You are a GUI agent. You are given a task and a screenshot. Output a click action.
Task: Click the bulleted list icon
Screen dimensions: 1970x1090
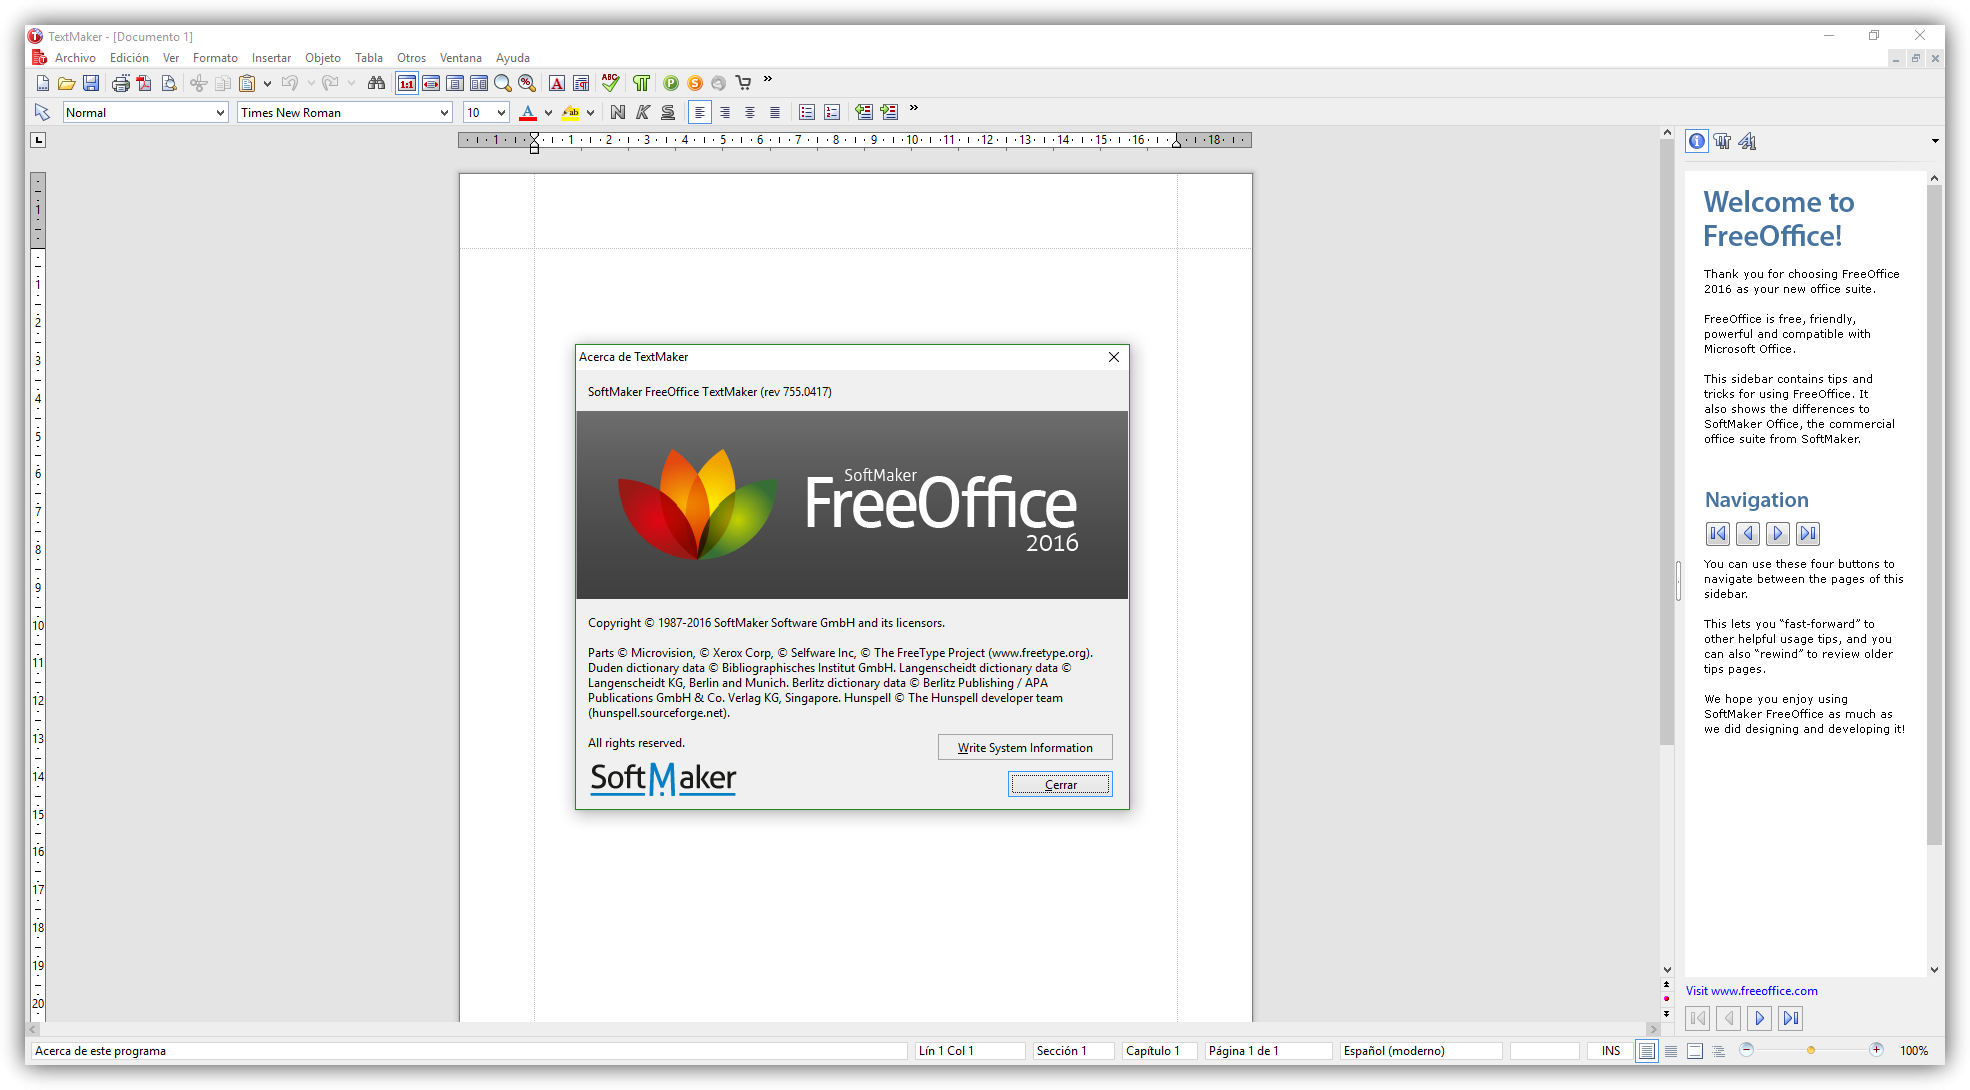[x=807, y=112]
